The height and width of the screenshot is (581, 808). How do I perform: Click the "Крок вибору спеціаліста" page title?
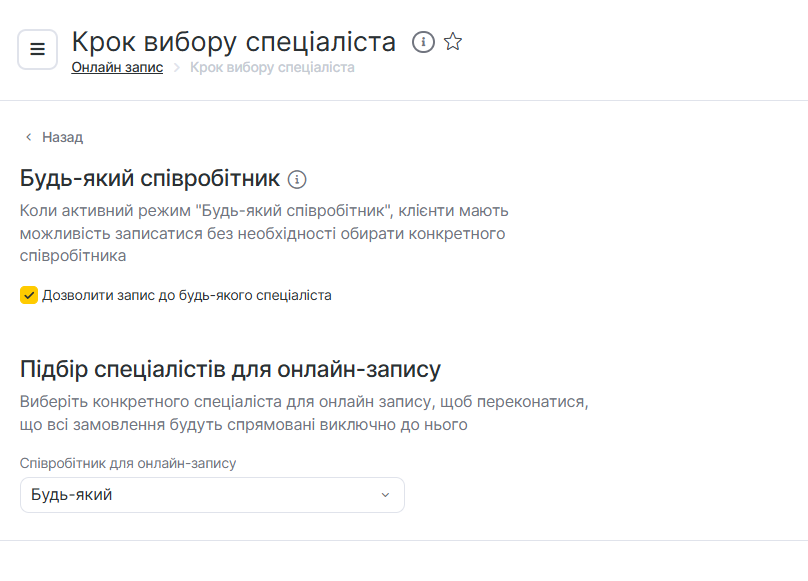(234, 42)
